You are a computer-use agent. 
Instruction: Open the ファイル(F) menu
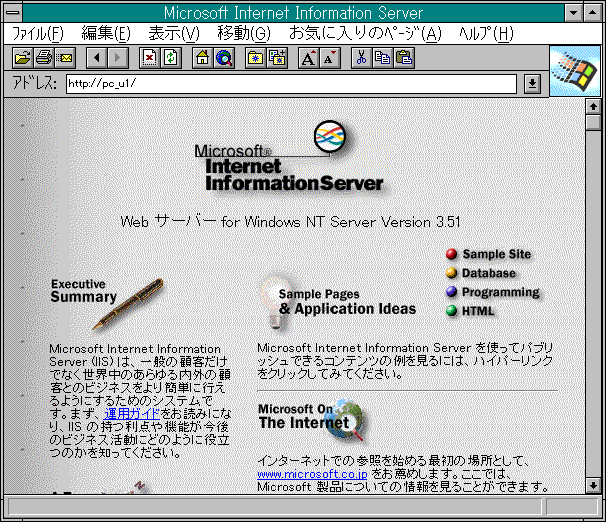[37, 34]
